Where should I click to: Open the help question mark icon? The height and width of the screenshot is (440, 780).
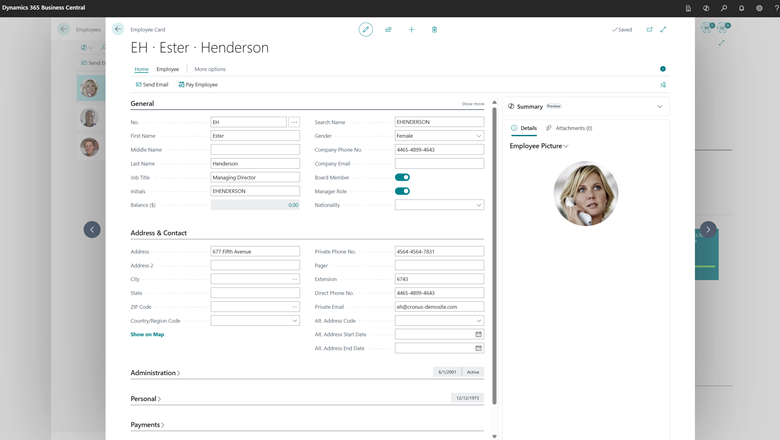click(x=777, y=8)
